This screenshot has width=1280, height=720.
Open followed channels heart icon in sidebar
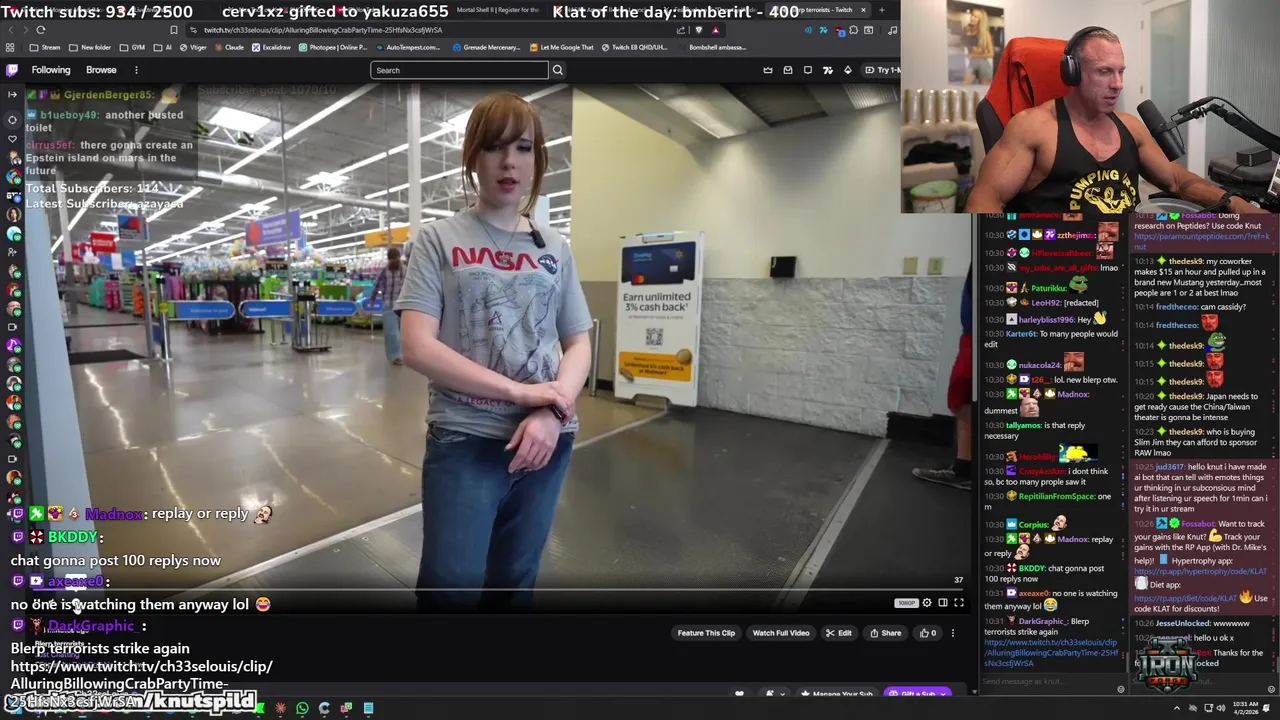click(12, 138)
